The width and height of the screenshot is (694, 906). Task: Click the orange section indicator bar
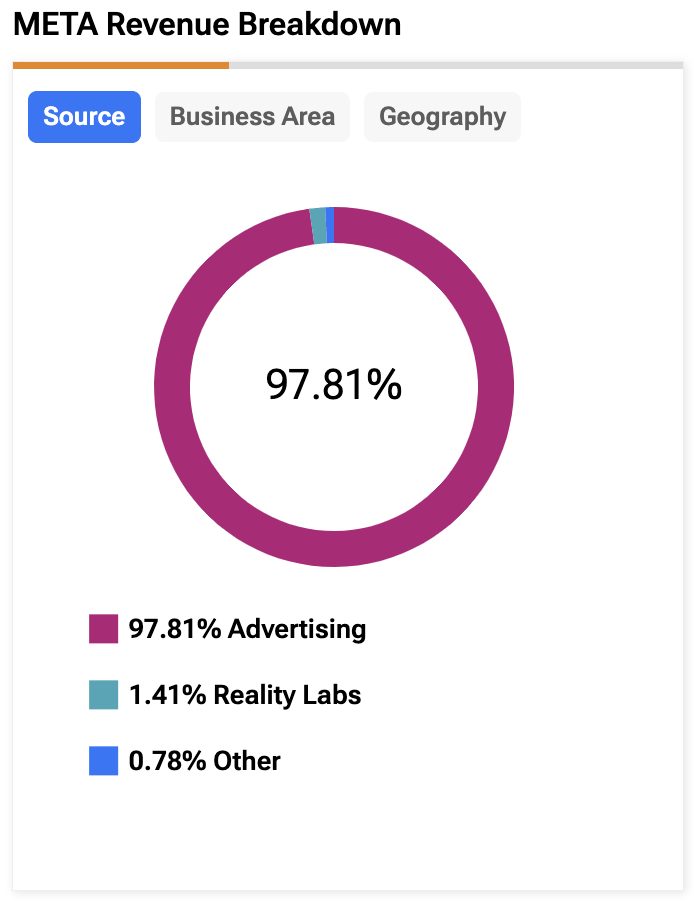point(121,65)
